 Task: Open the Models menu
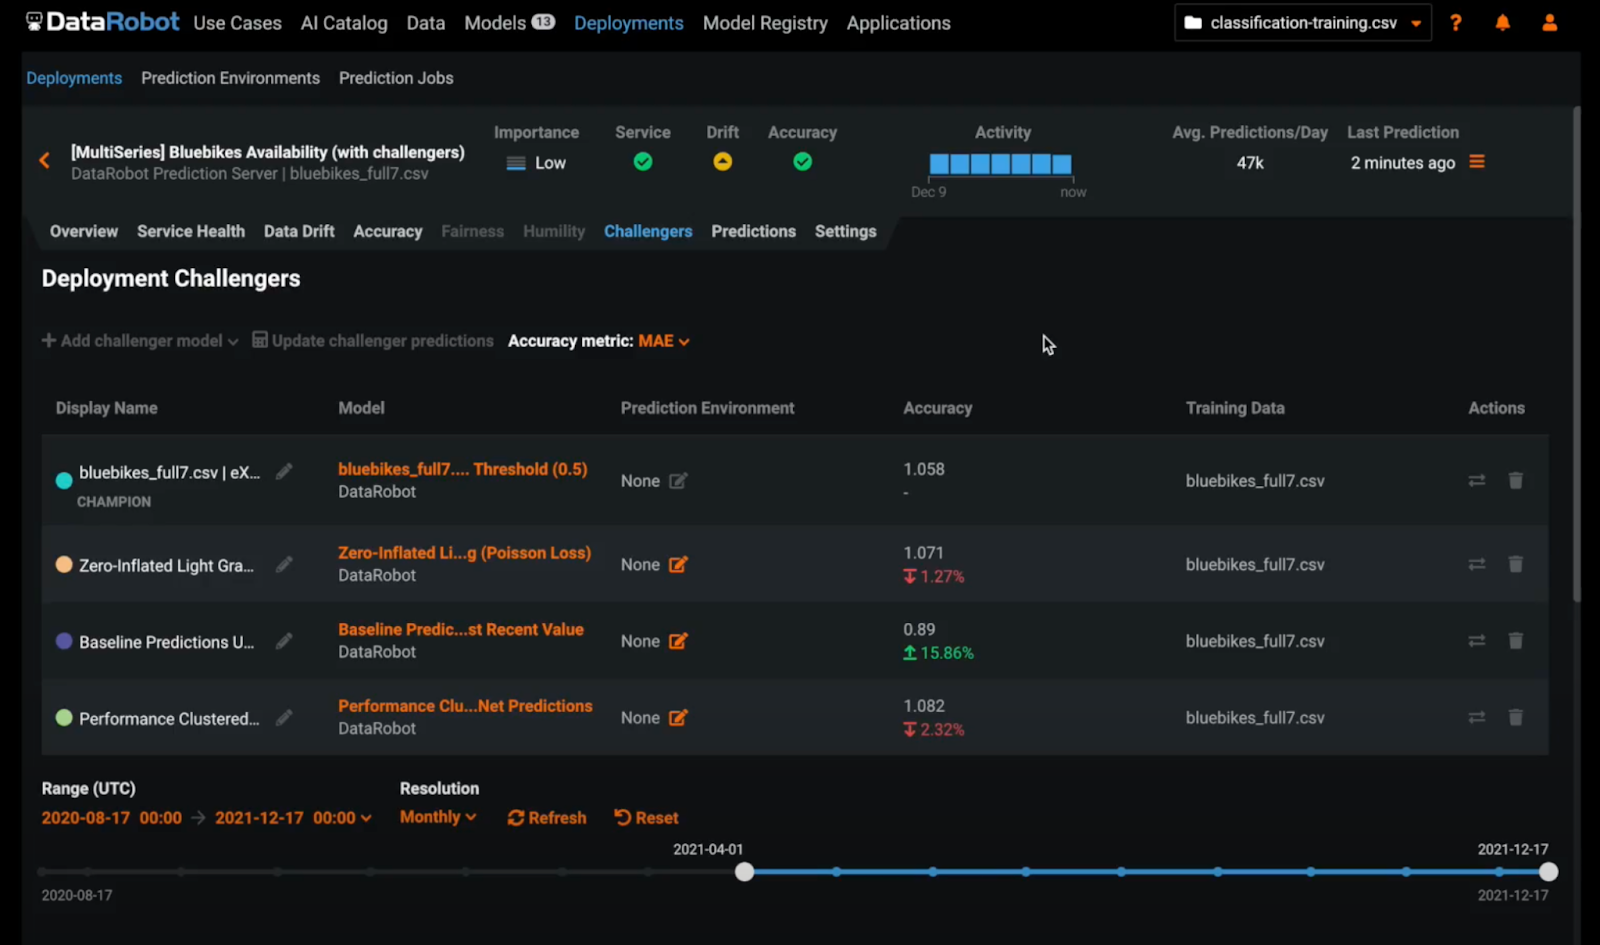pos(509,23)
